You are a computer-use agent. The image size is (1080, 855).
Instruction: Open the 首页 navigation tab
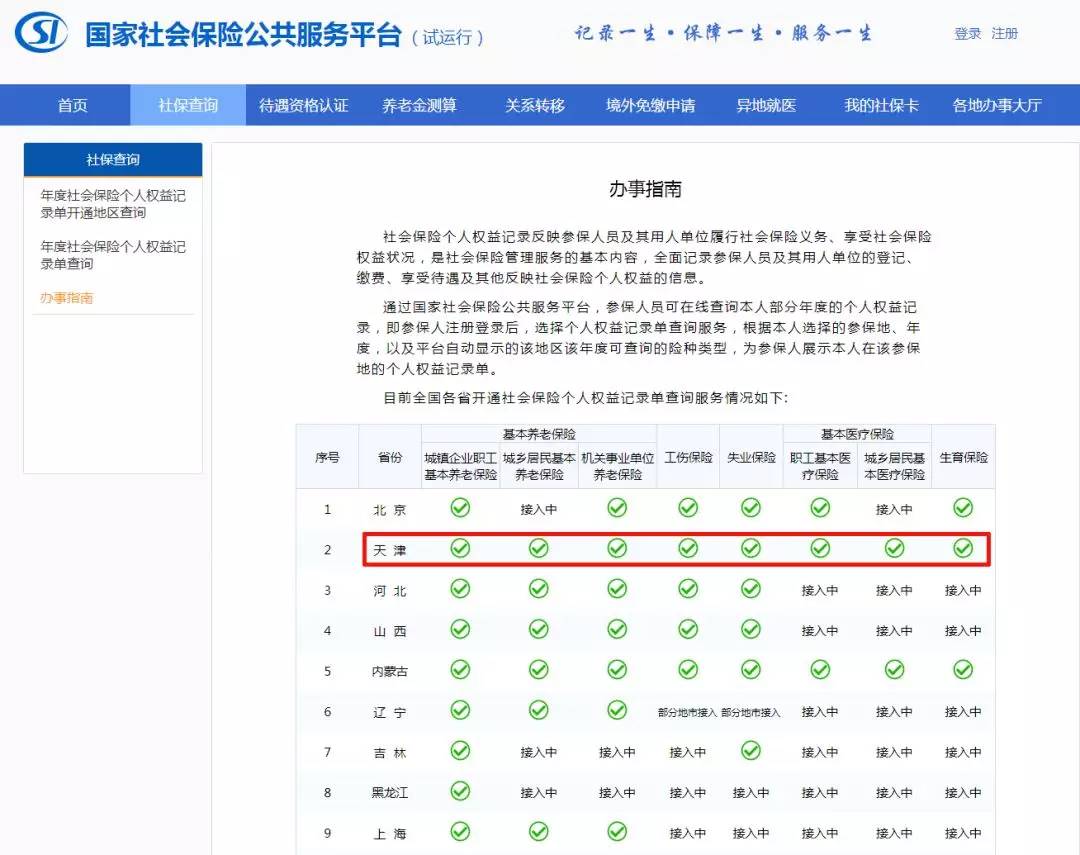click(x=72, y=105)
